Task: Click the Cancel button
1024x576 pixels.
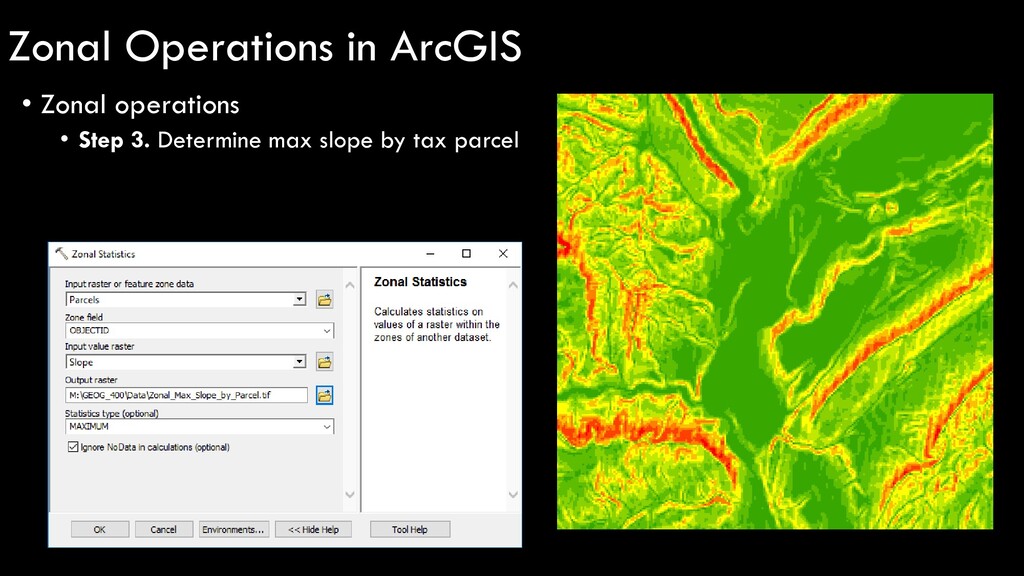Action: pos(164,530)
